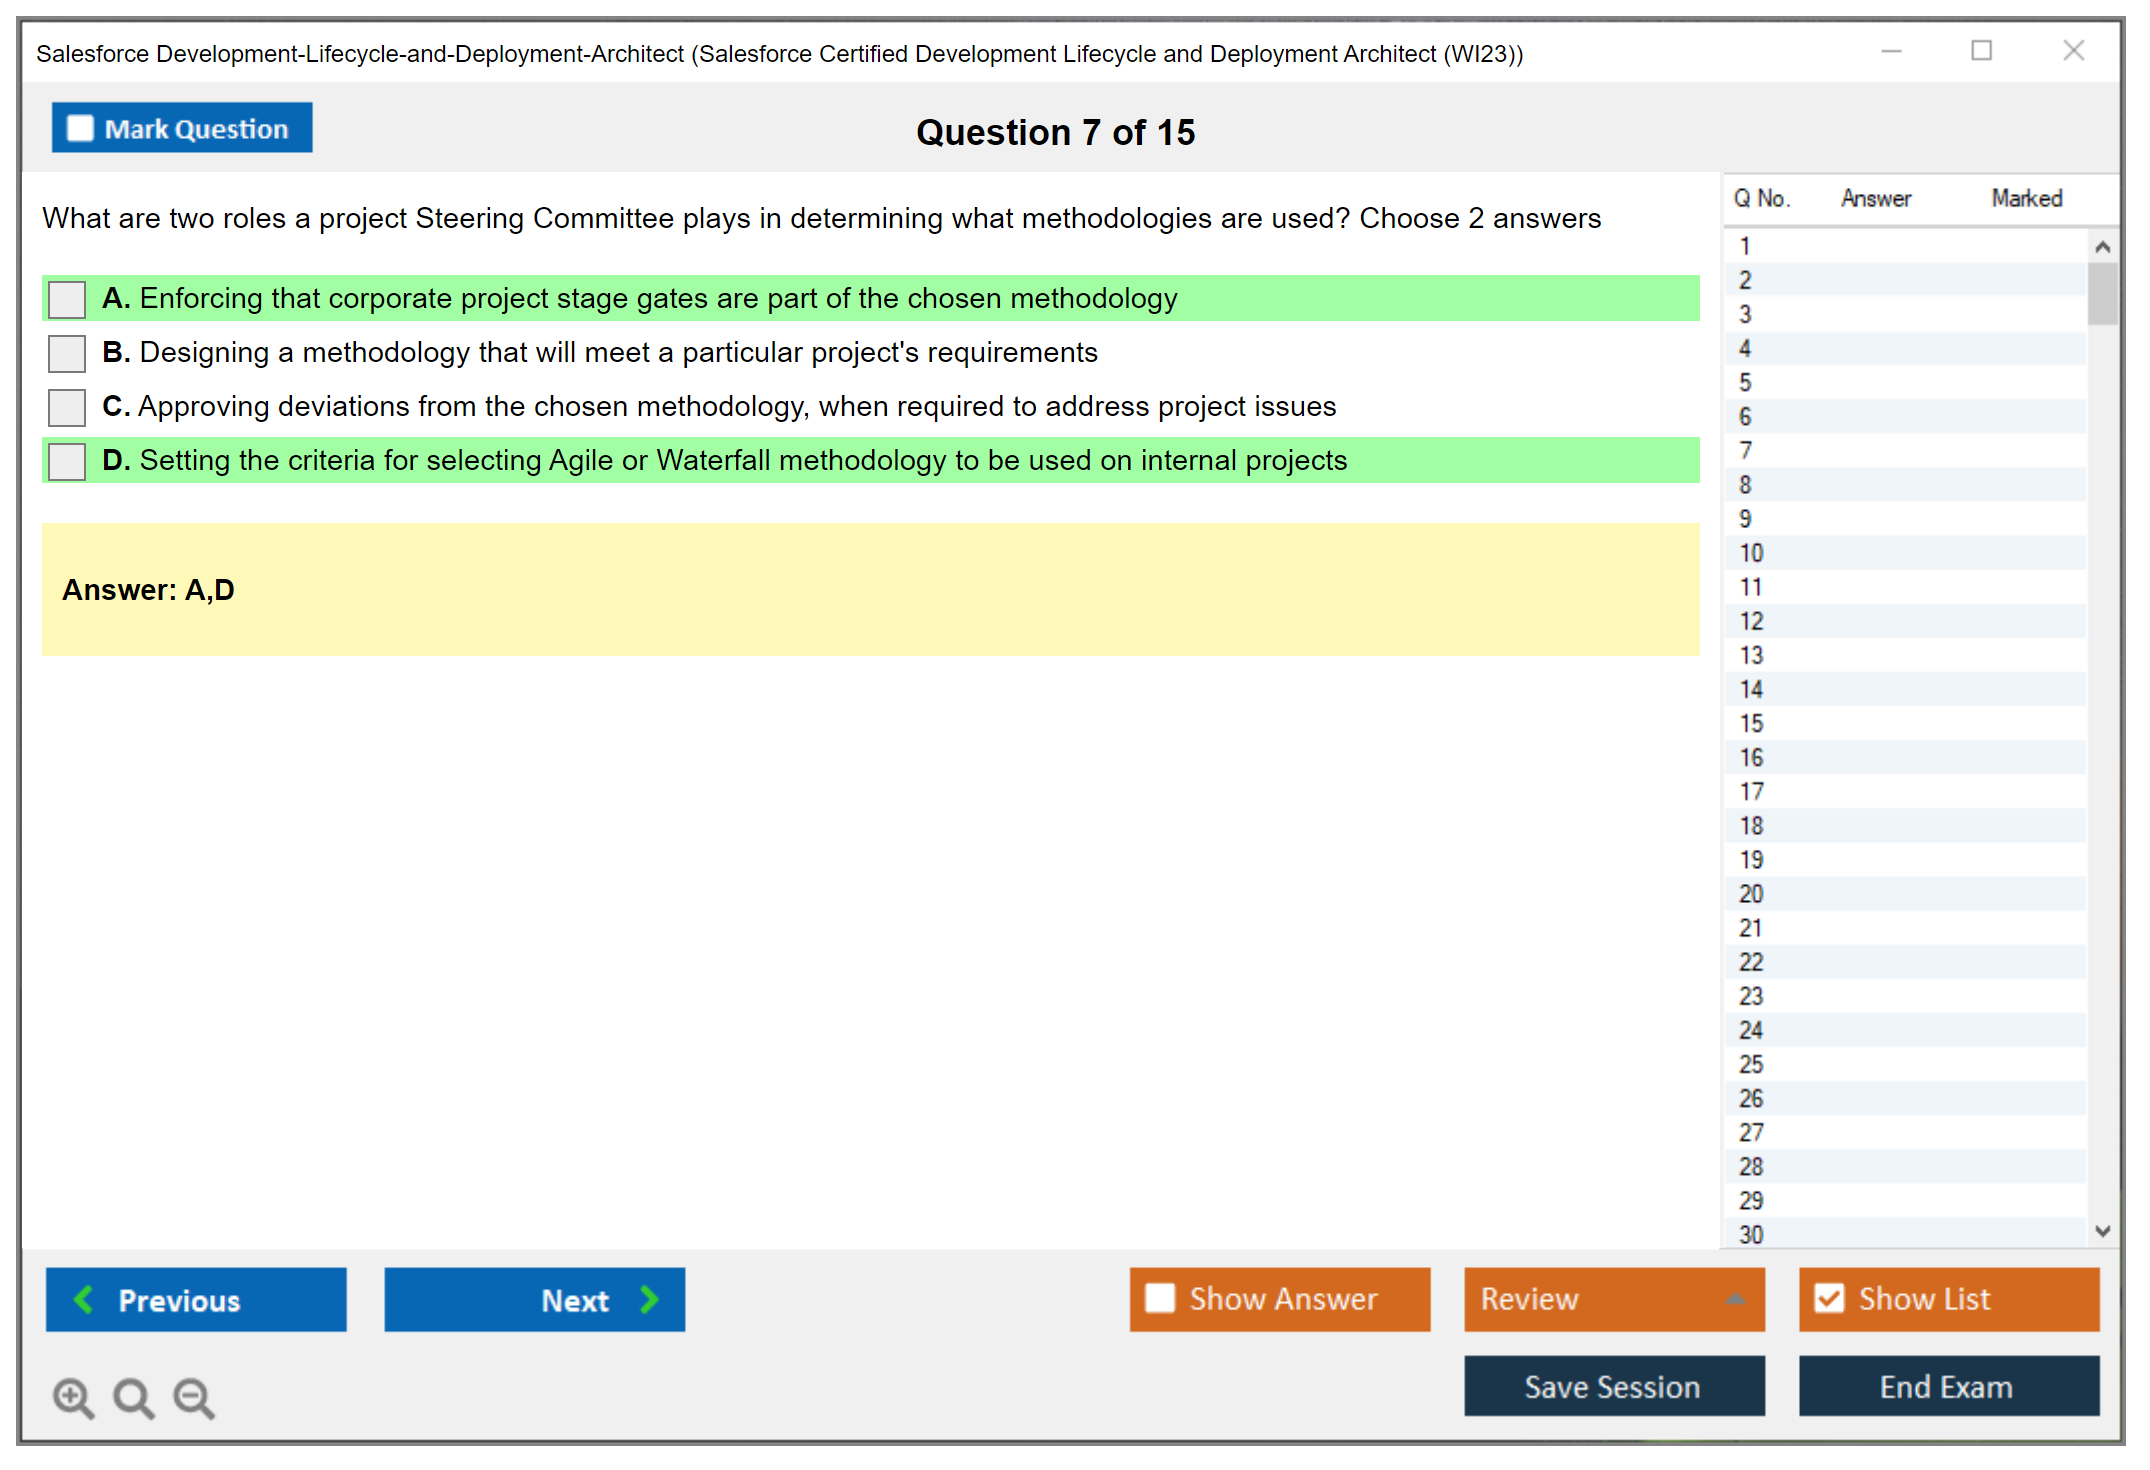The height and width of the screenshot is (1470, 2150).
Task: Select question 12 in the list
Action: click(1752, 621)
